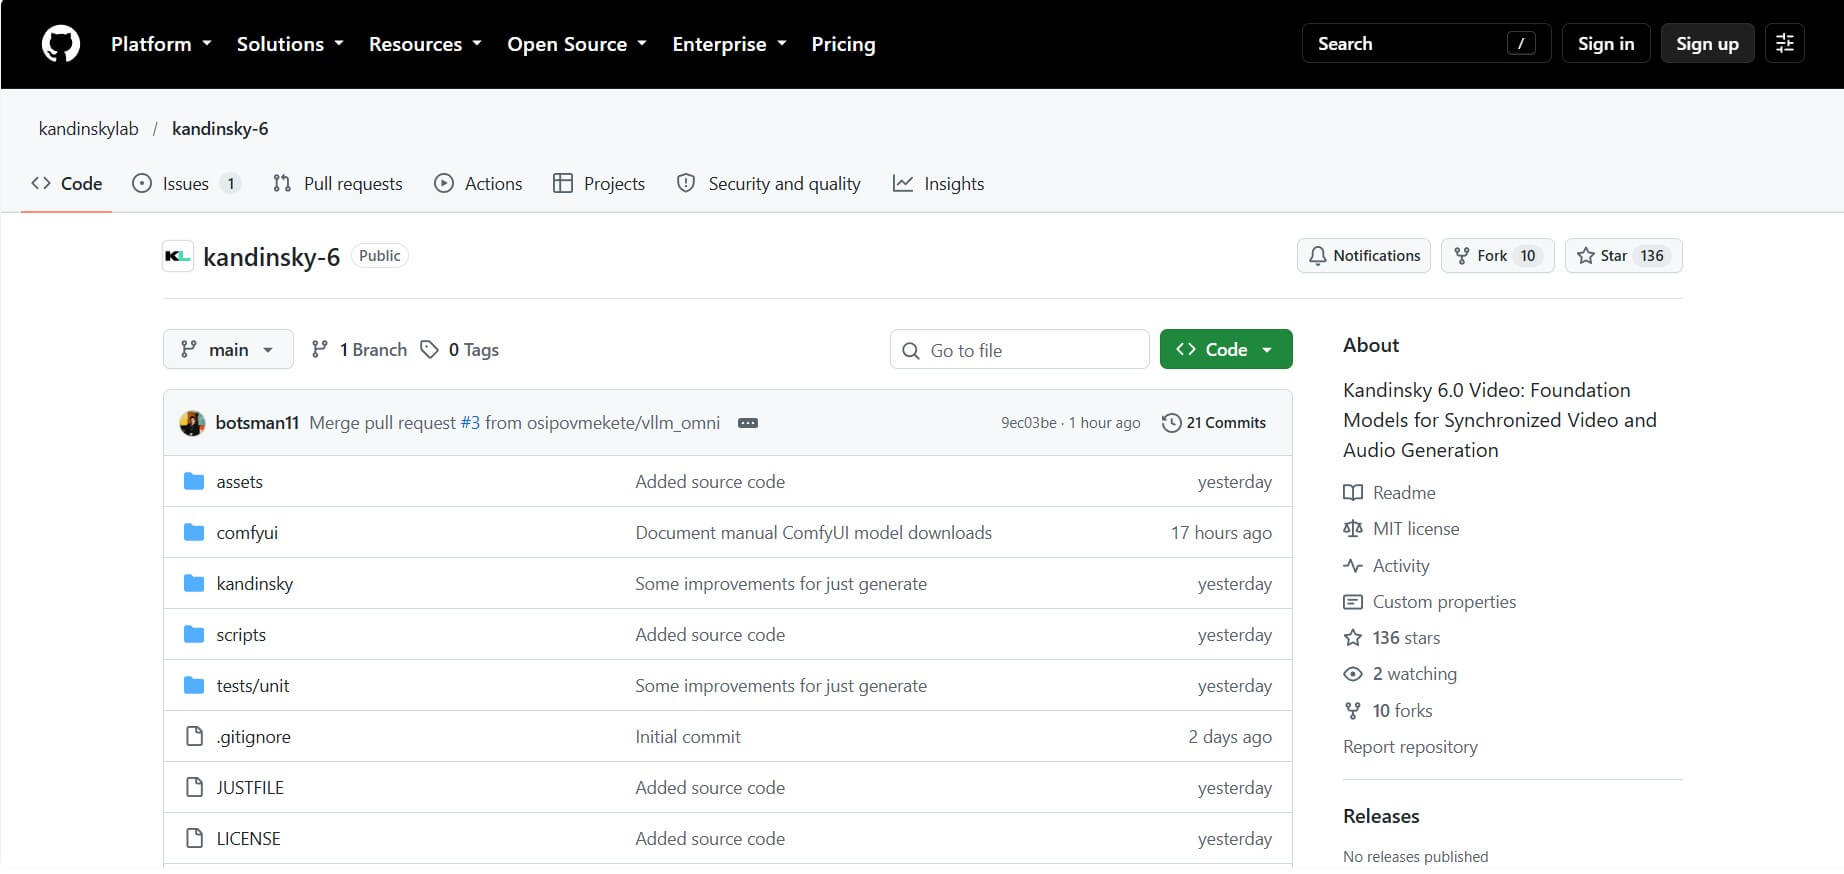Viewport: 1844px width, 874px height.
Task: Click the Notifications button
Action: click(1364, 256)
